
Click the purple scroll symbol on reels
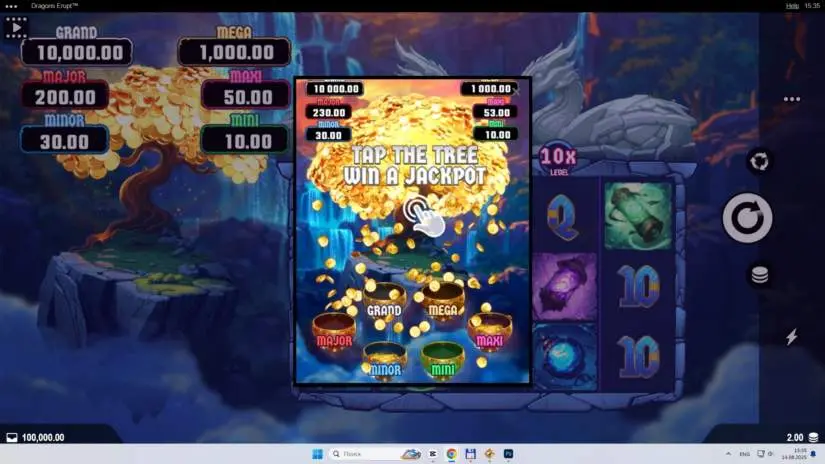[x=565, y=287]
